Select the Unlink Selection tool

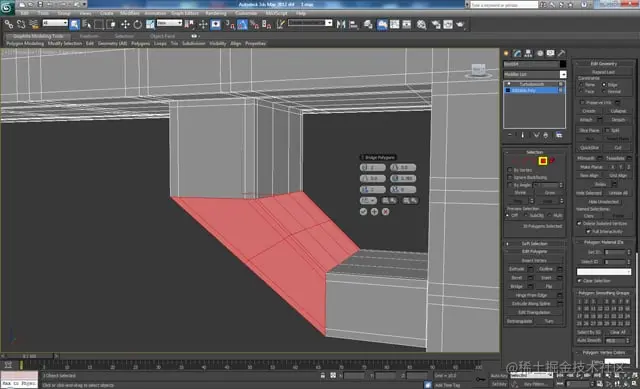point(21,24)
